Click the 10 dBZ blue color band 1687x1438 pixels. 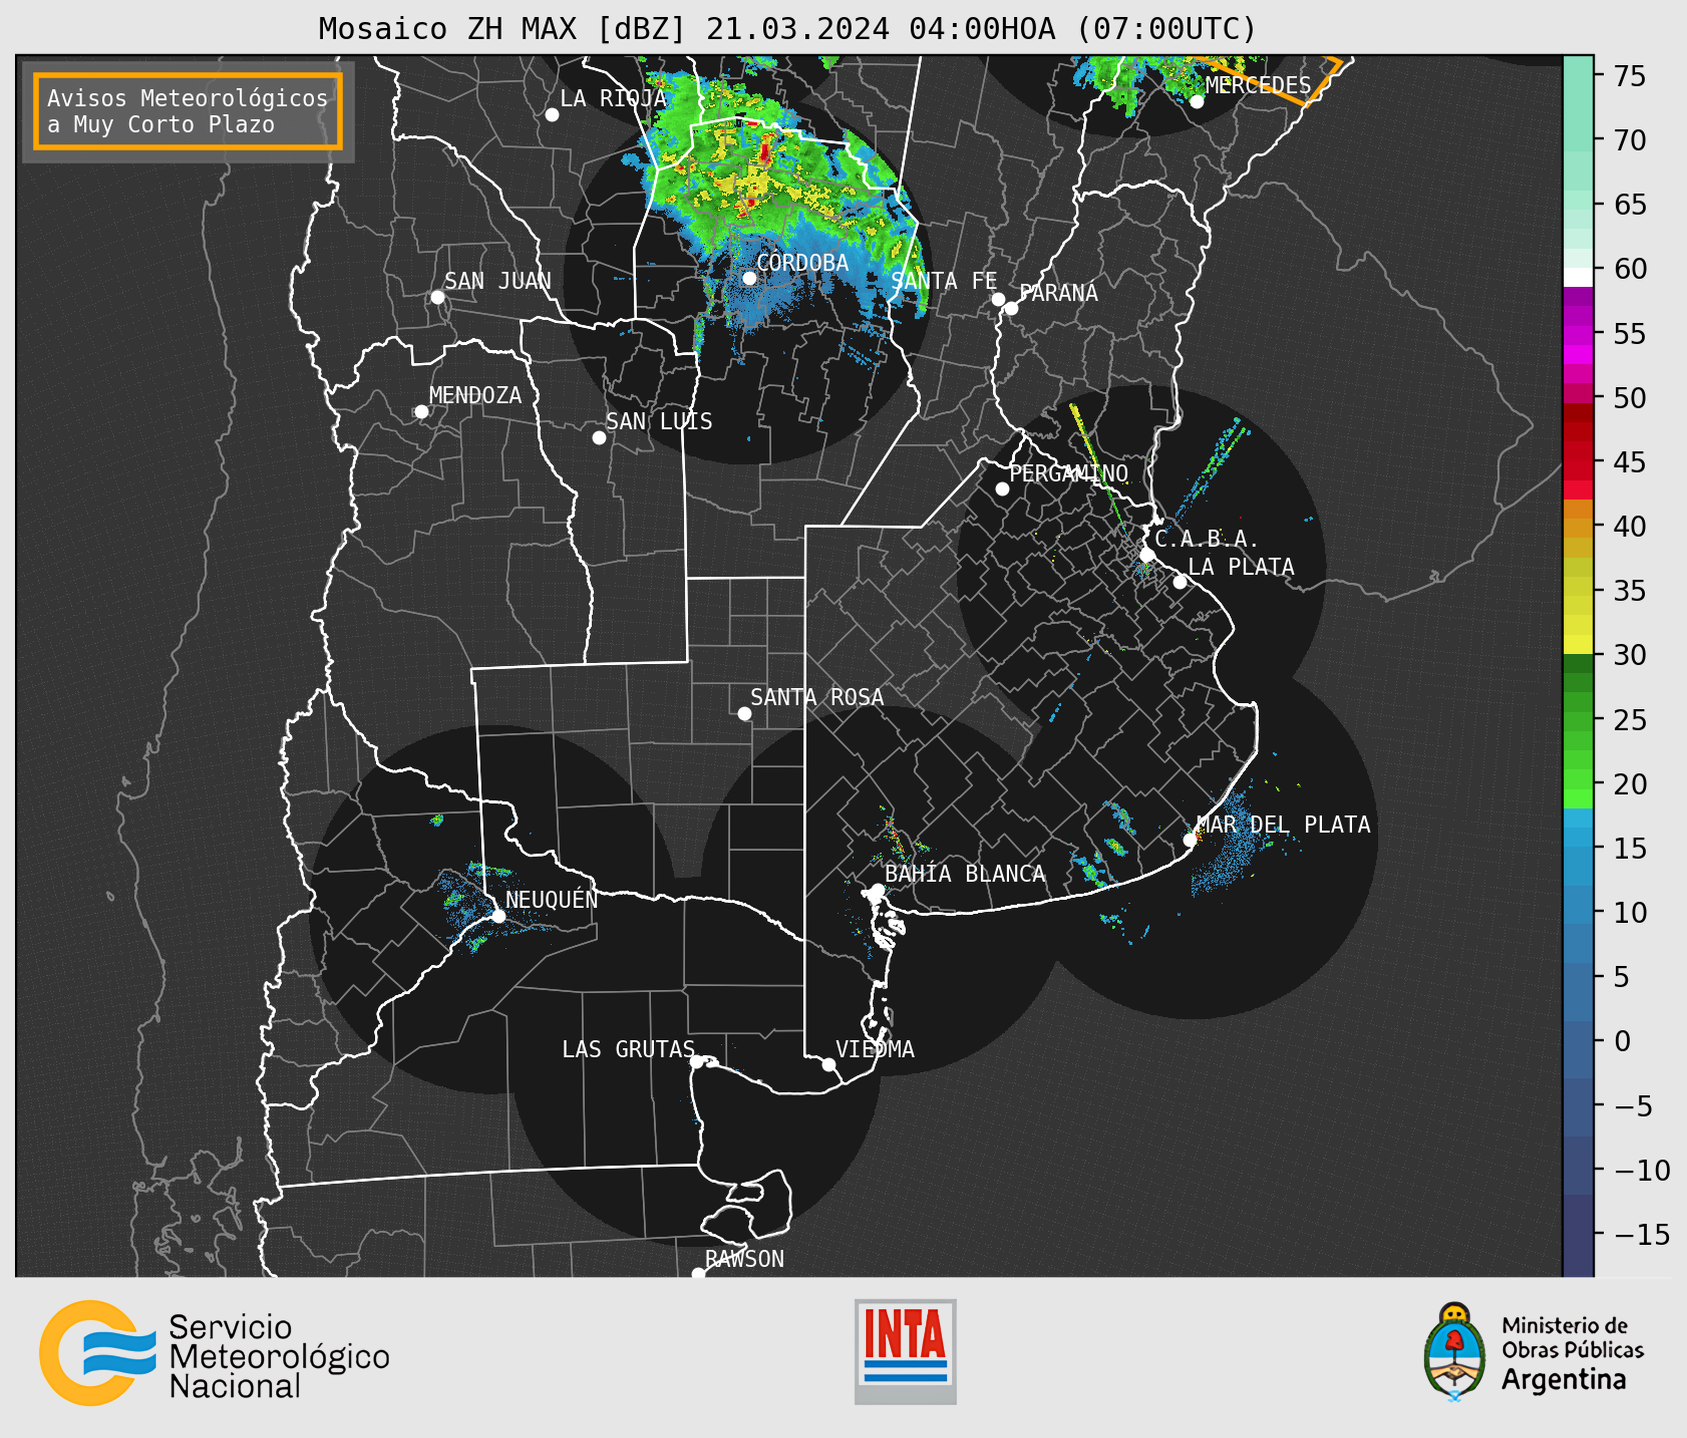(x=1578, y=912)
